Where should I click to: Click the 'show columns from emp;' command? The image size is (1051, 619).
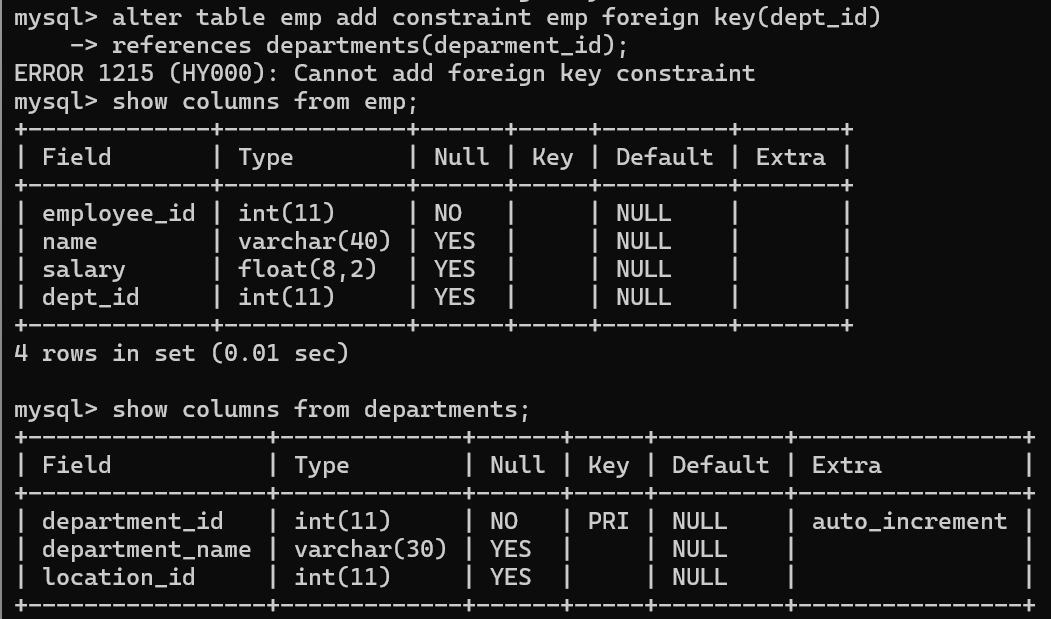(265, 101)
